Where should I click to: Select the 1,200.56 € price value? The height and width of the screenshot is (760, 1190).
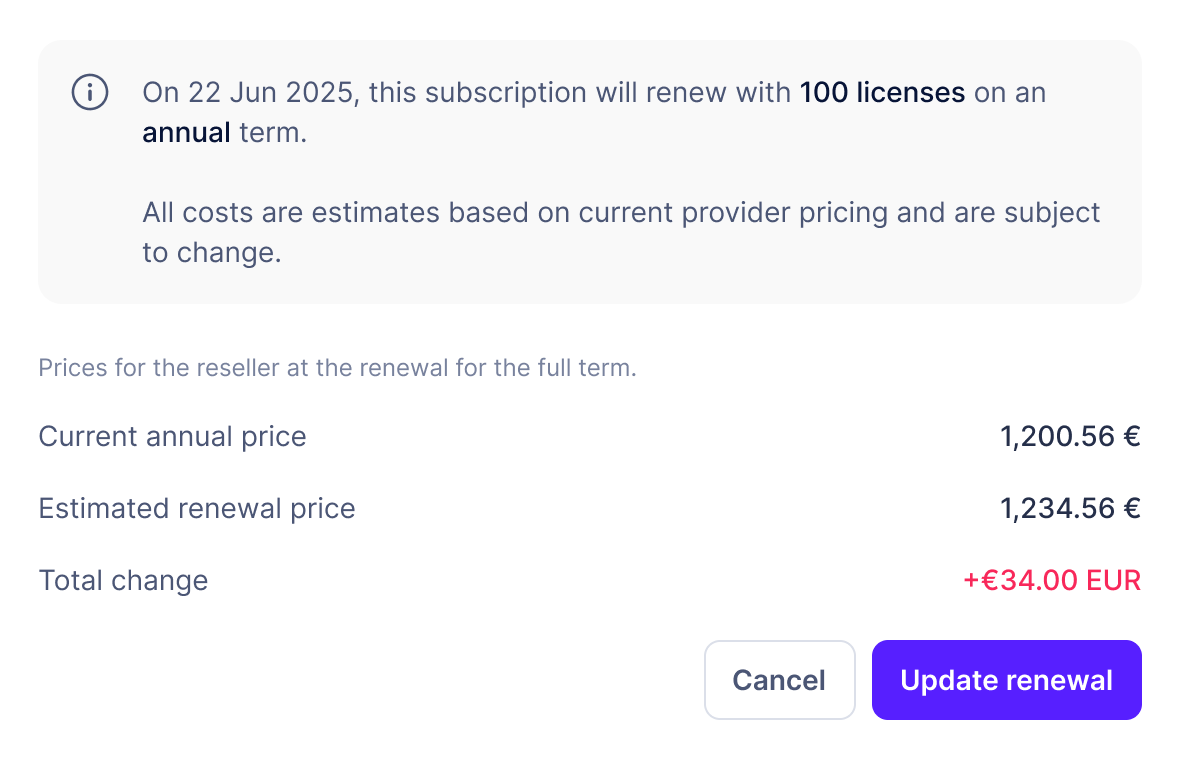coord(1070,437)
